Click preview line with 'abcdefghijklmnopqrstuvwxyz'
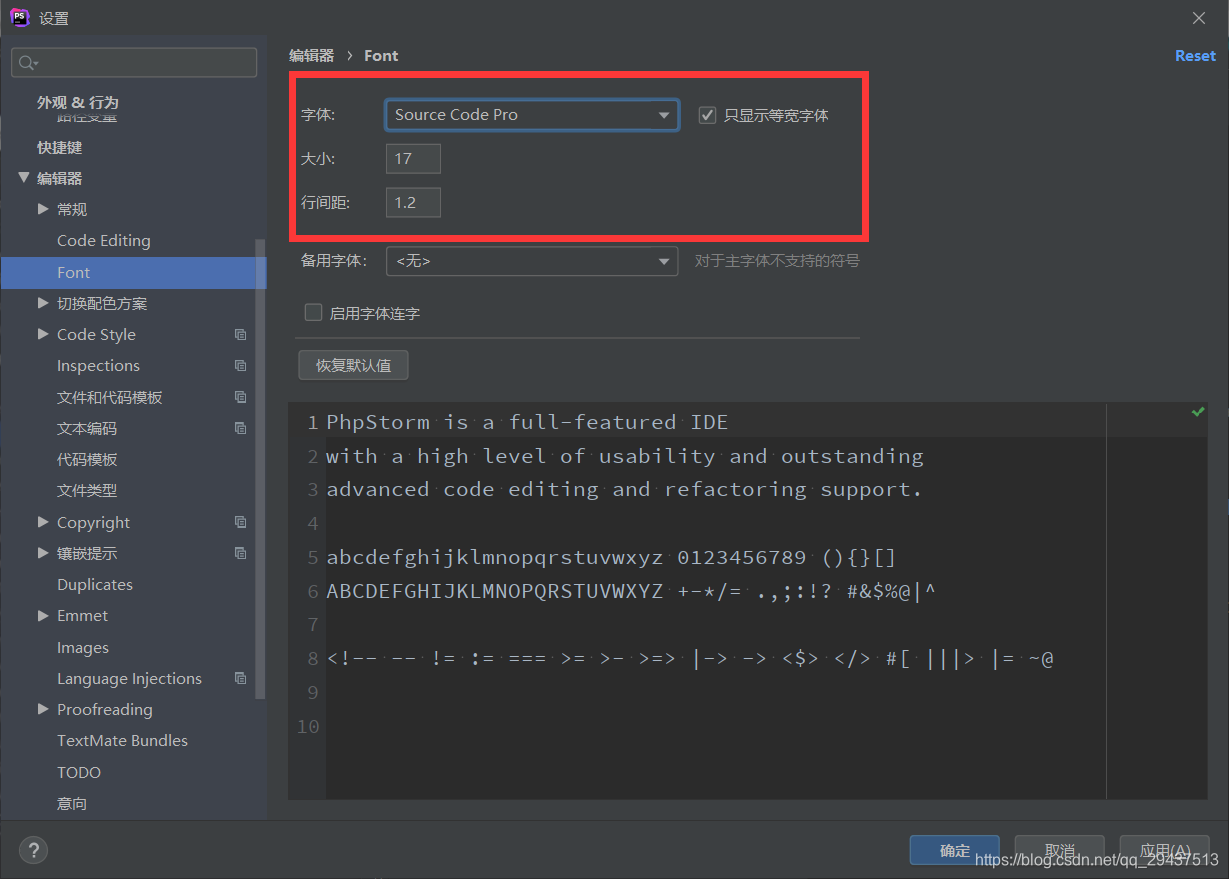Viewport: 1229px width, 879px height. coord(611,557)
